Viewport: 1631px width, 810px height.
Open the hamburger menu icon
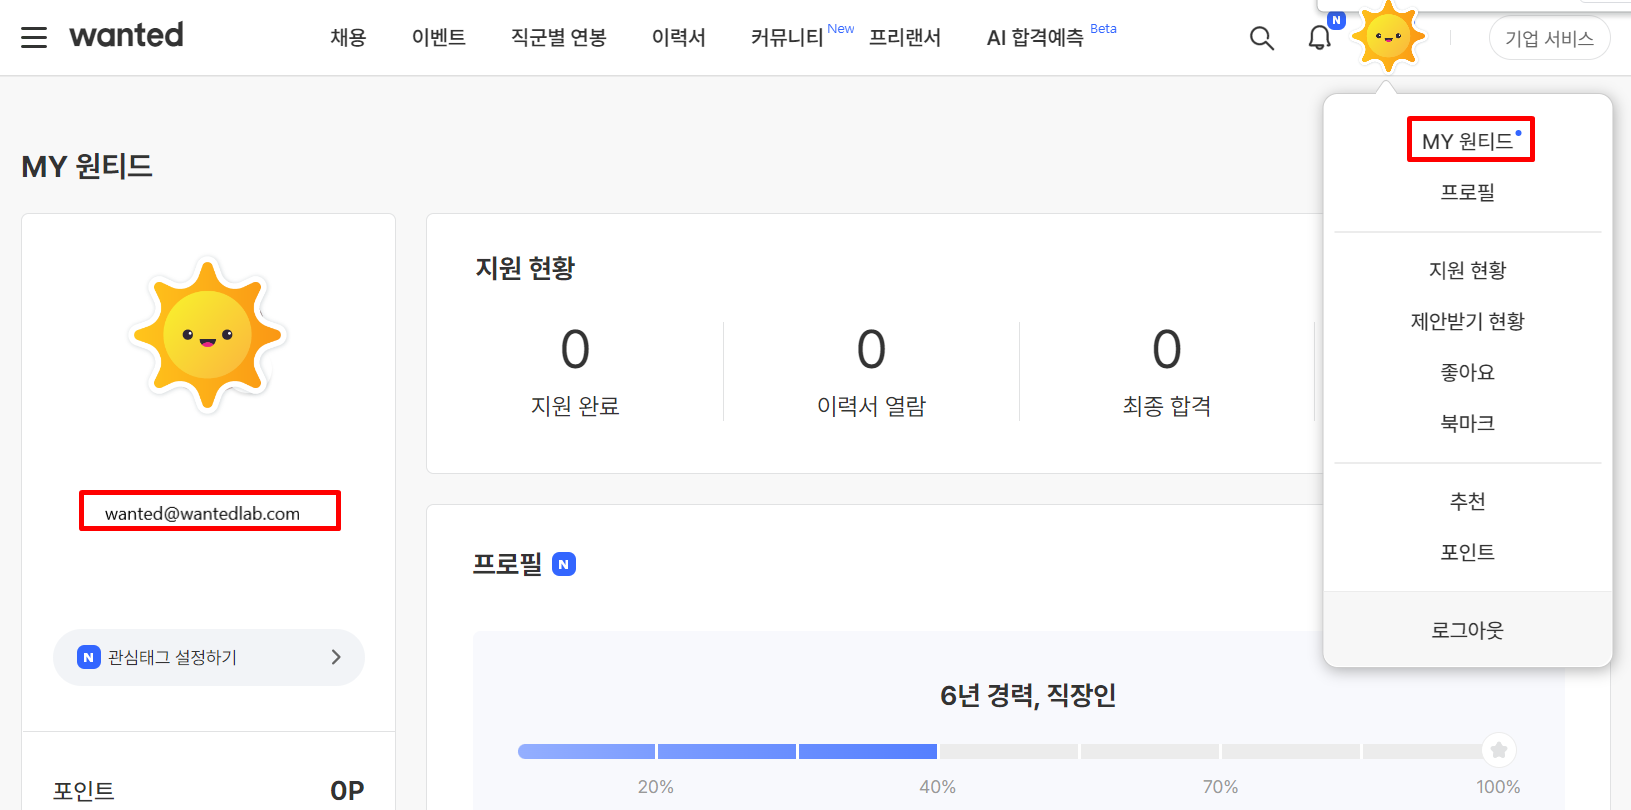click(x=34, y=38)
